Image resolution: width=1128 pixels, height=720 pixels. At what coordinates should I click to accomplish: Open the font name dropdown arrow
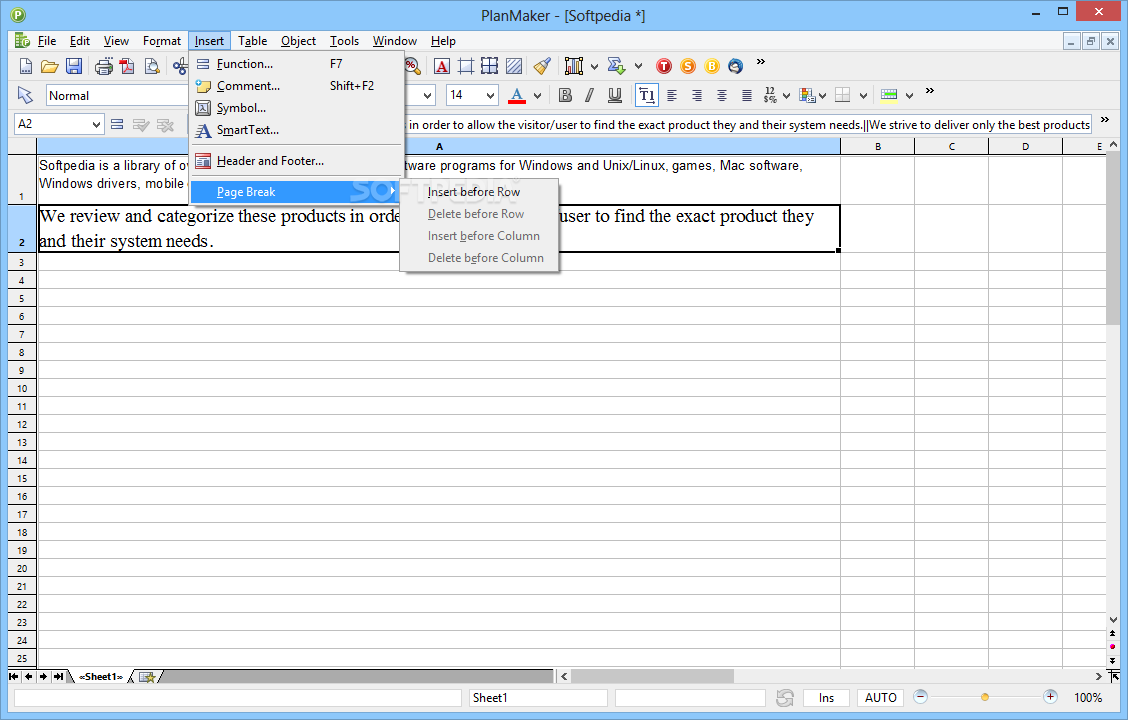427,95
